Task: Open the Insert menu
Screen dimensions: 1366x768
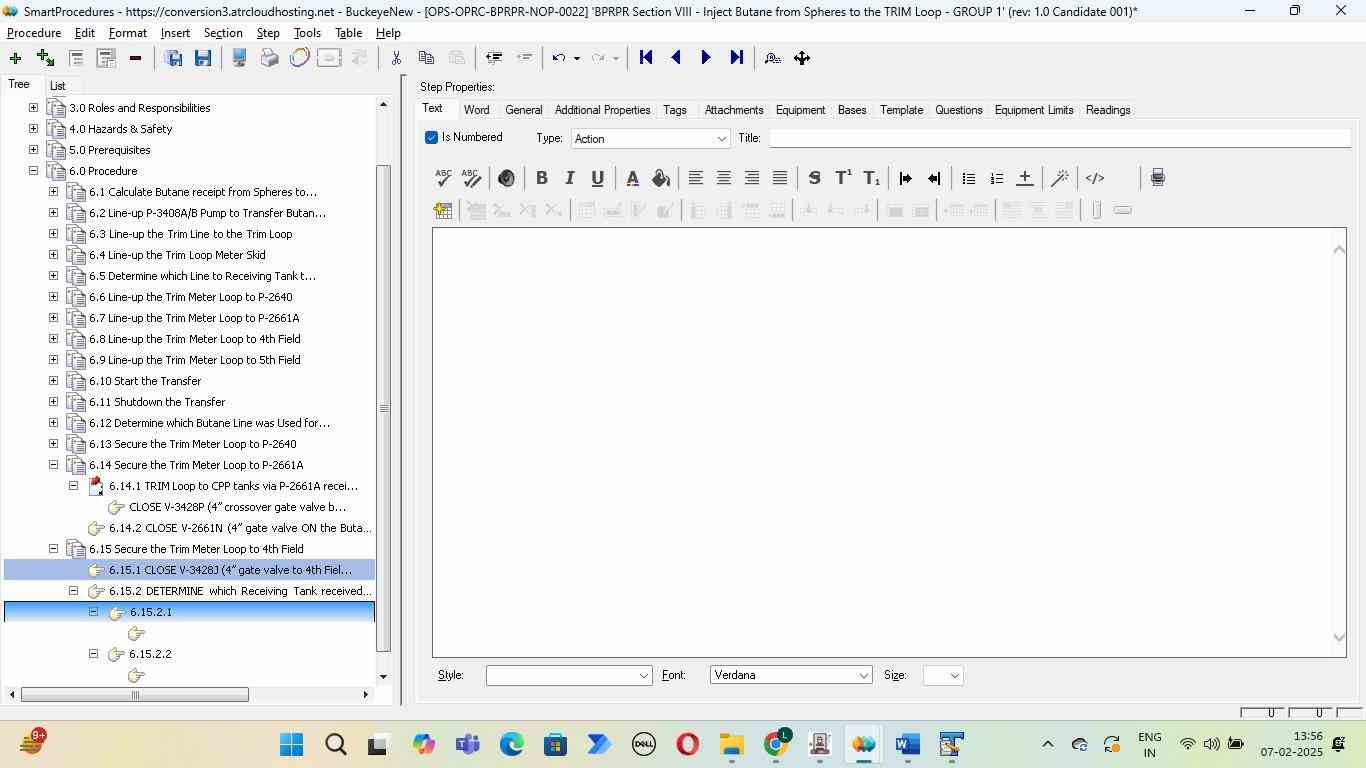Action: 175,33
